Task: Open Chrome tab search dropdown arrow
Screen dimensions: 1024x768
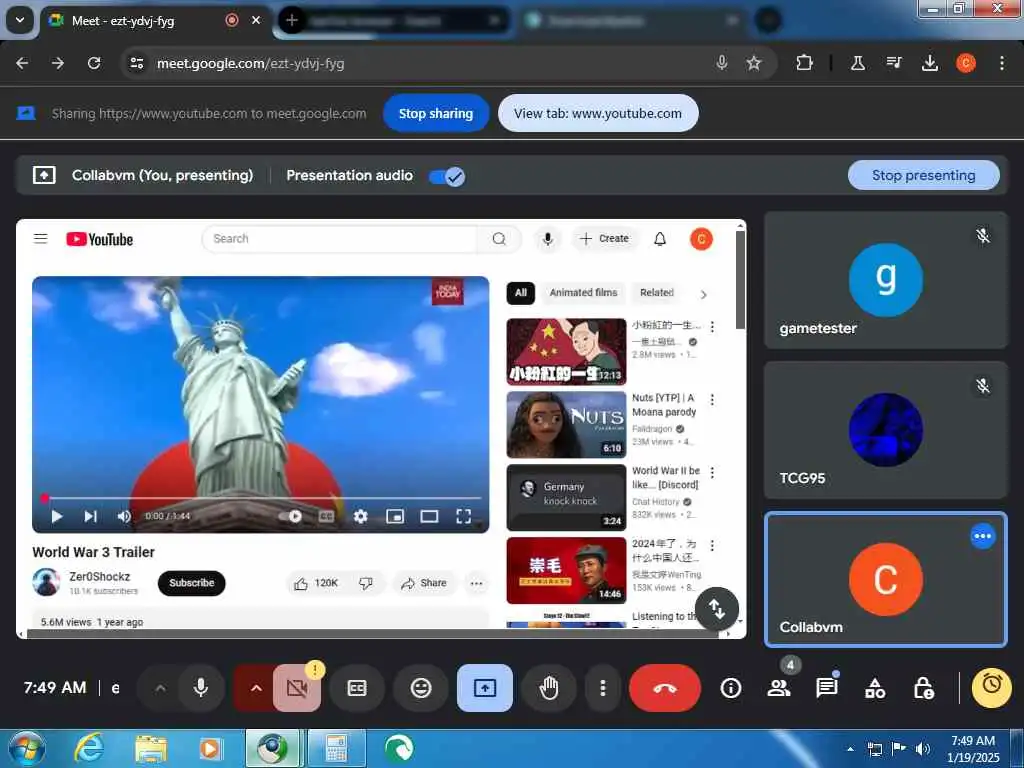Action: pos(20,20)
